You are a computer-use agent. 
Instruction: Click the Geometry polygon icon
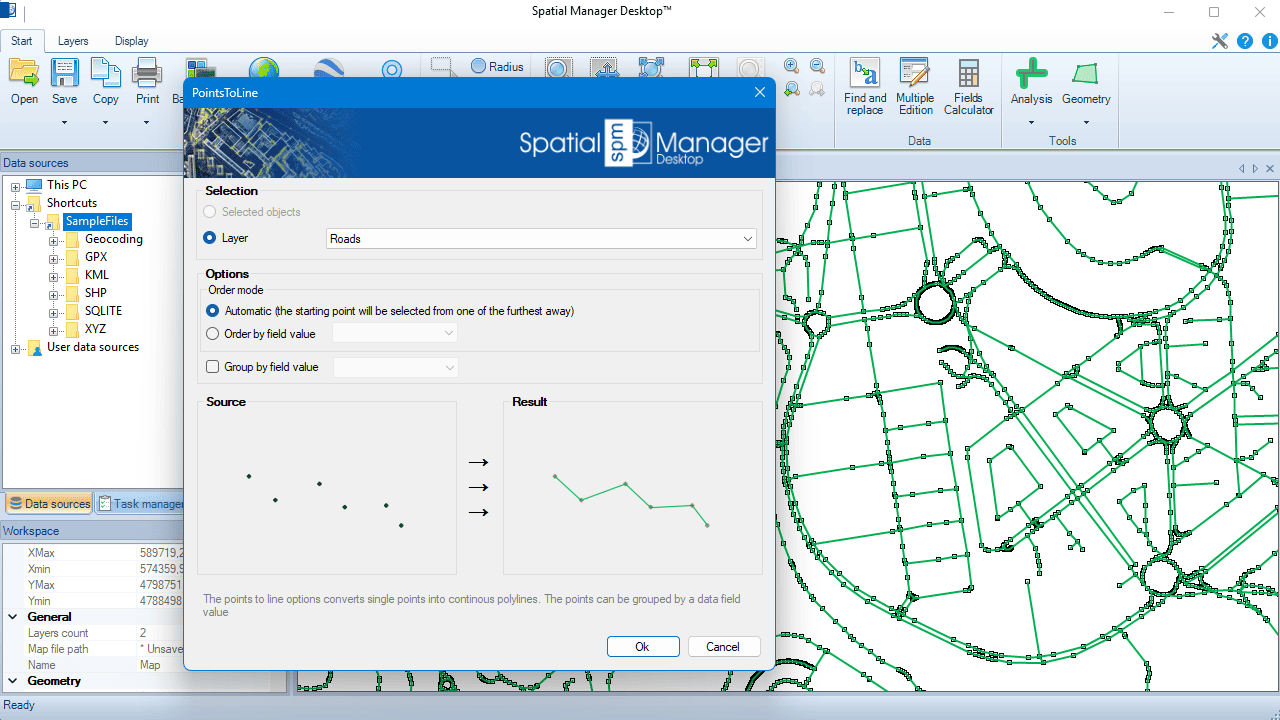[x=1085, y=73]
